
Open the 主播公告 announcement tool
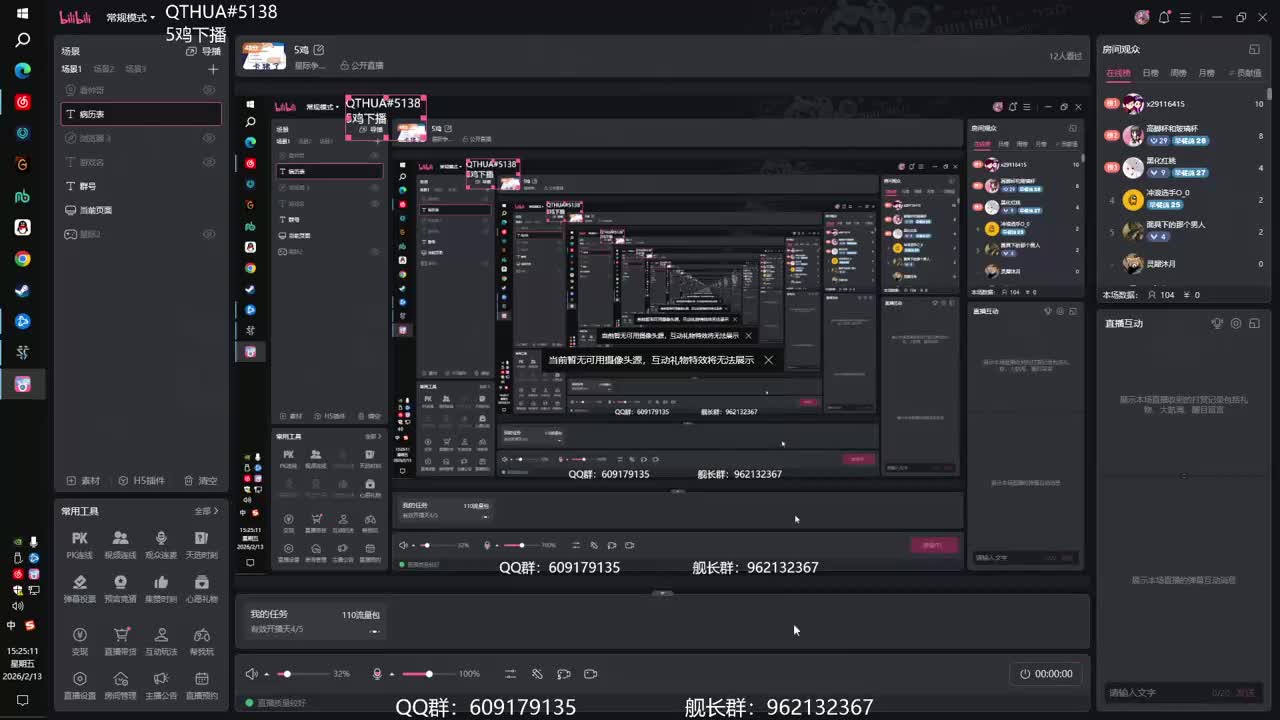pos(161,684)
